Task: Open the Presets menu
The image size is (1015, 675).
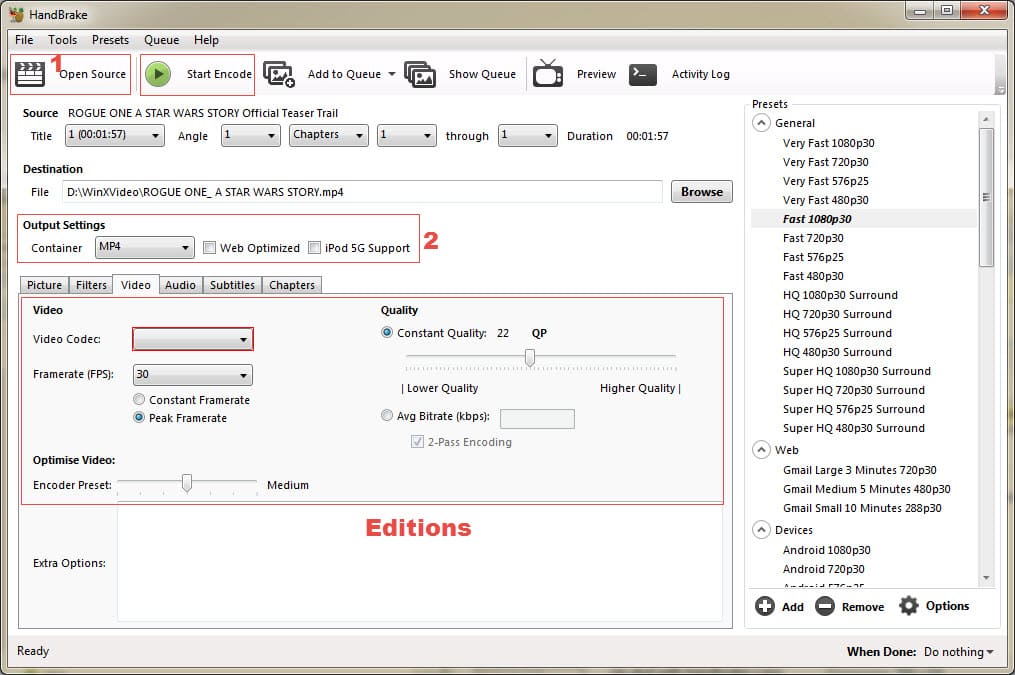Action: click(110, 40)
